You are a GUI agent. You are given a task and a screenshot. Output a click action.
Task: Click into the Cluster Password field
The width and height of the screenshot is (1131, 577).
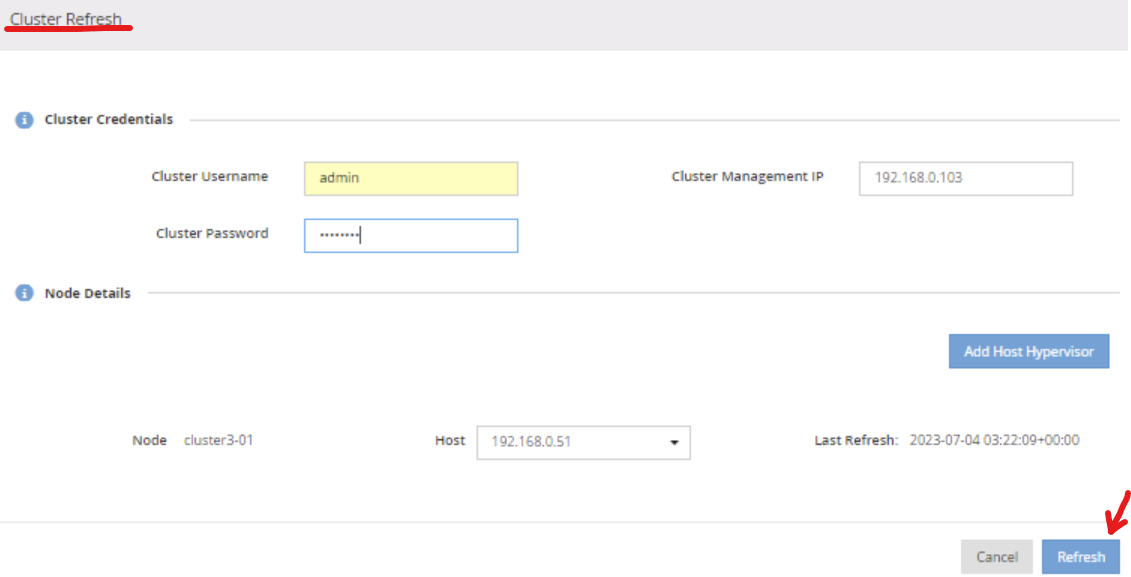pos(411,236)
